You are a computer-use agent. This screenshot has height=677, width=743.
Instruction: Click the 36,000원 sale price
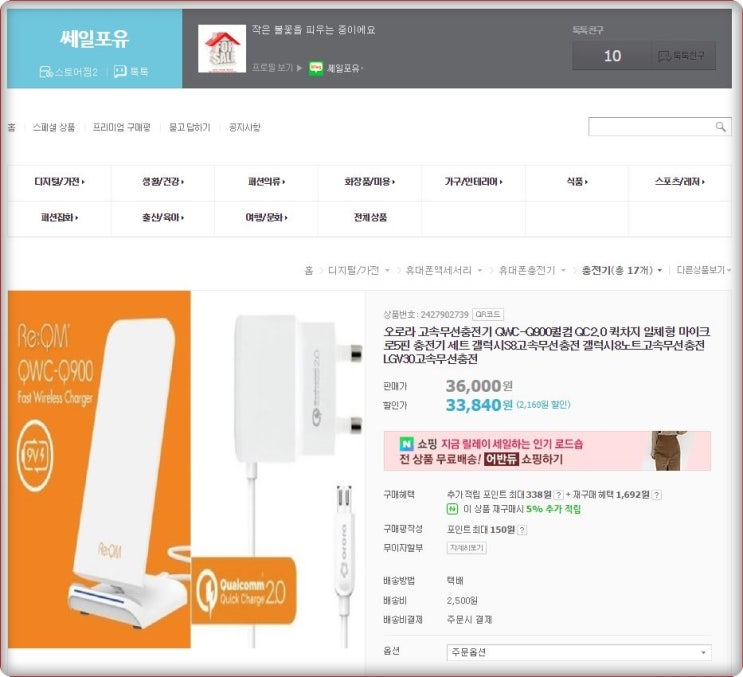479,386
